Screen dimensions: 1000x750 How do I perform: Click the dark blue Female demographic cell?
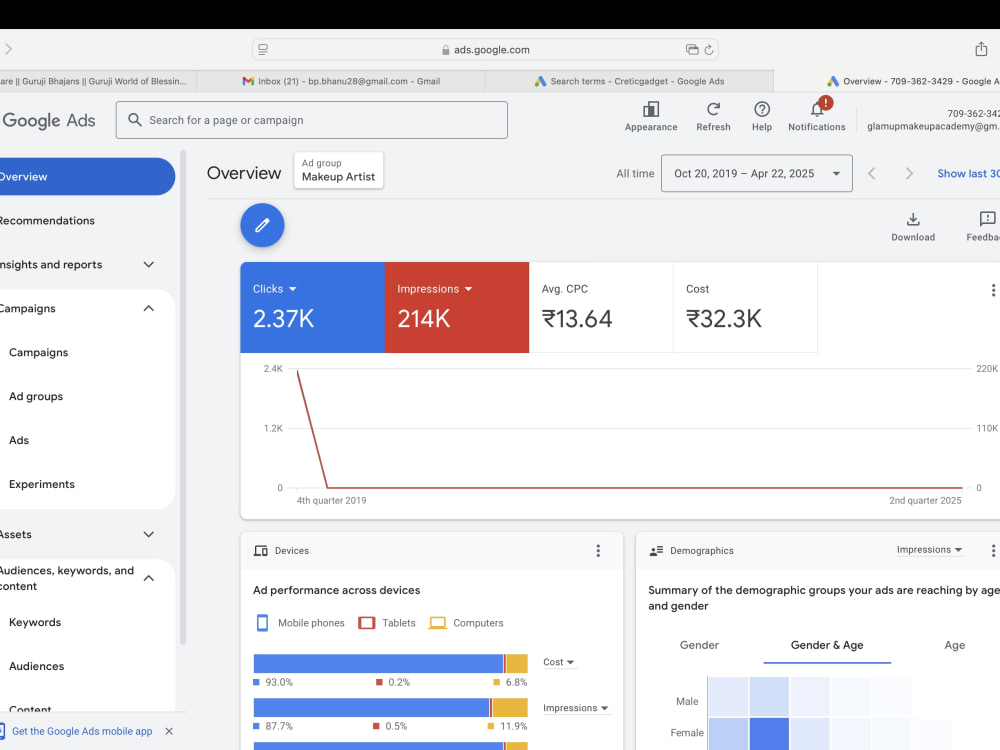point(768,733)
